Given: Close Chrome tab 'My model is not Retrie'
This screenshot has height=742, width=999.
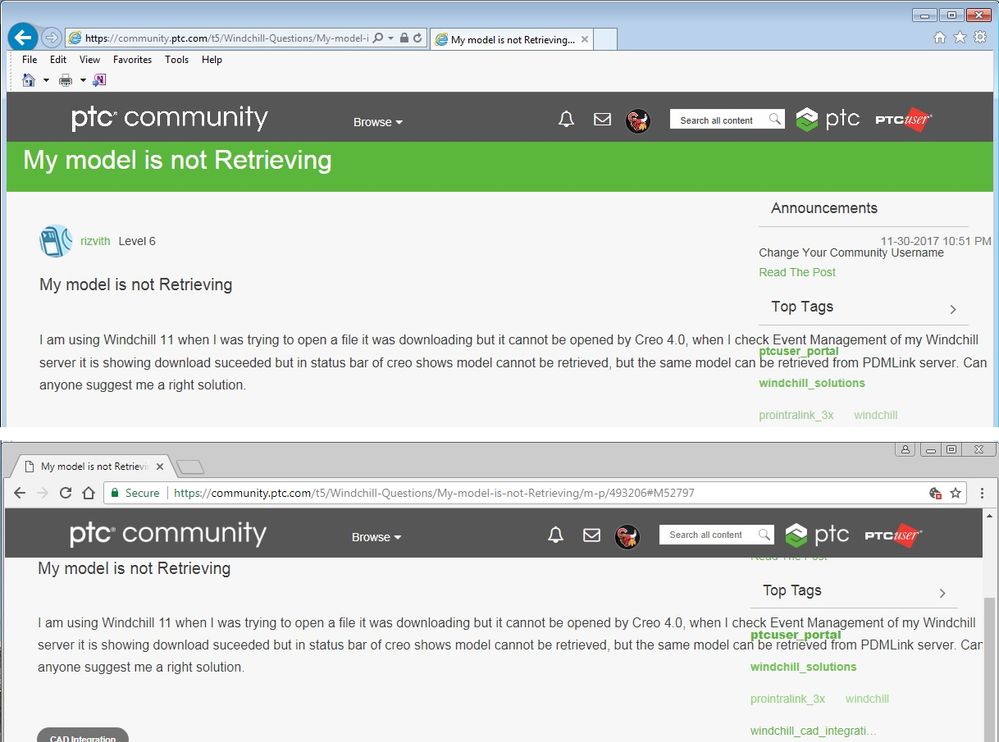Looking at the screenshot, I should (160, 466).
